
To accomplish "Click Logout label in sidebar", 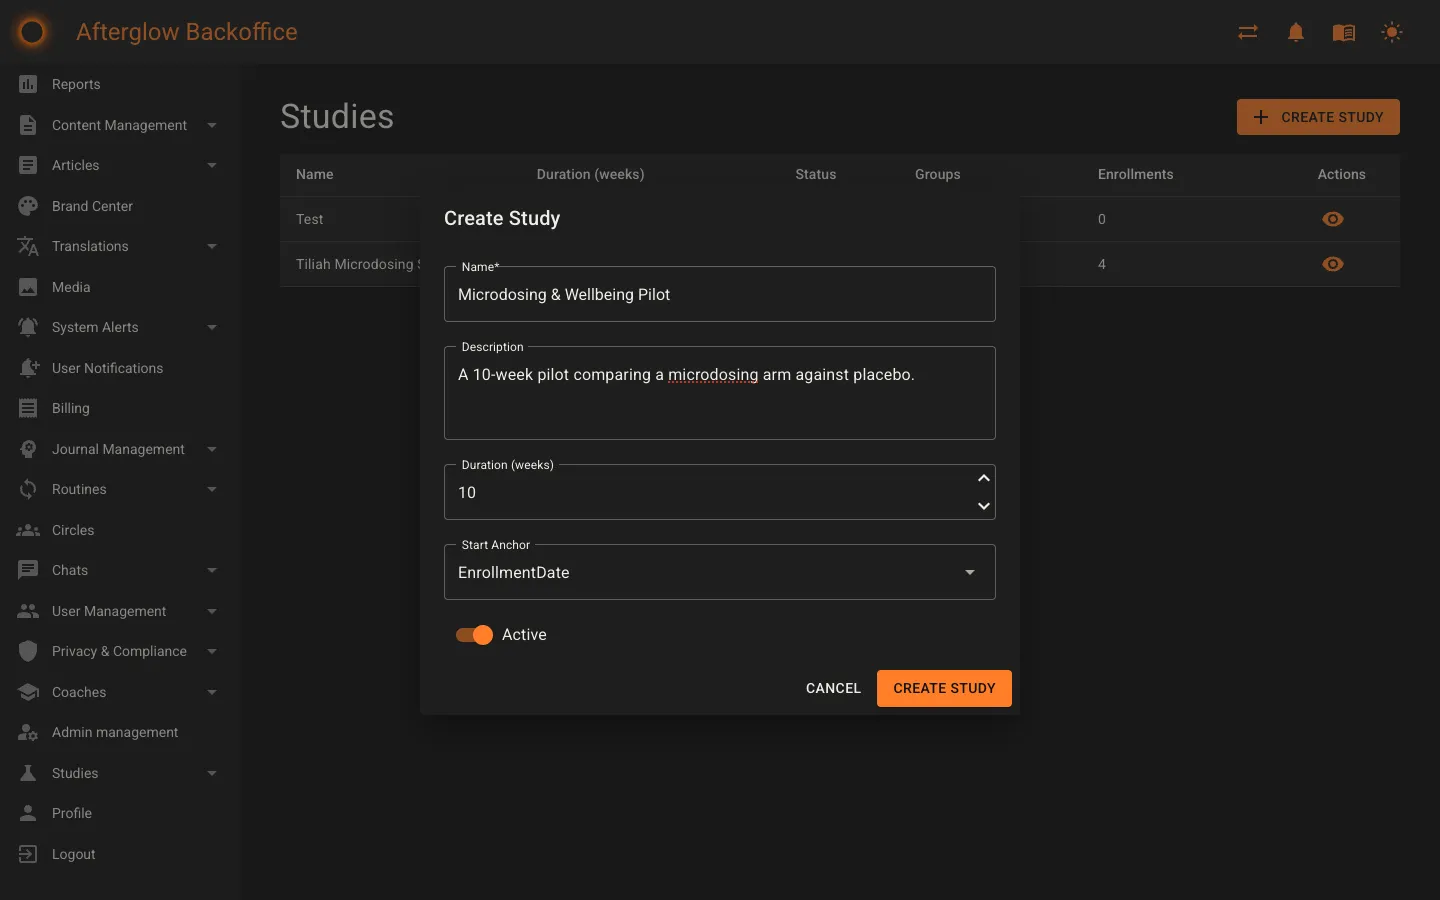I will (74, 854).
